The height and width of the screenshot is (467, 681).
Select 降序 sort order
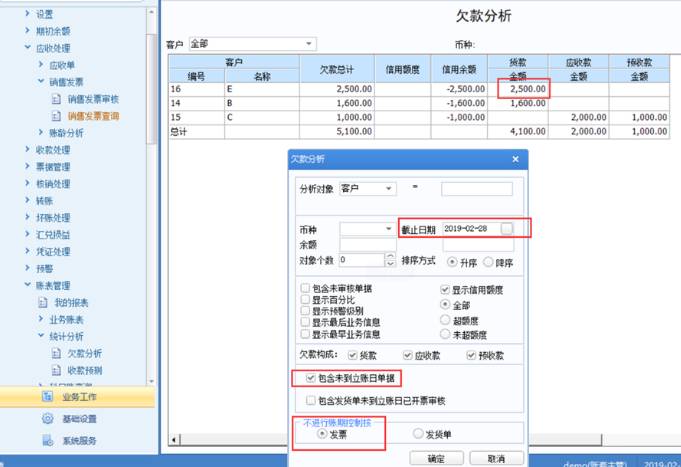[x=488, y=262]
